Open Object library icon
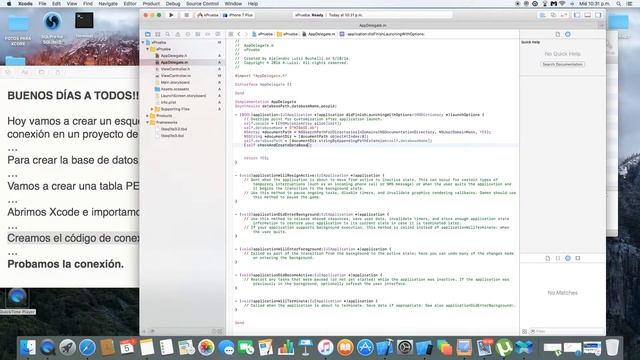Image resolution: width=640 pixels, height=360 pixels. click(x=568, y=258)
